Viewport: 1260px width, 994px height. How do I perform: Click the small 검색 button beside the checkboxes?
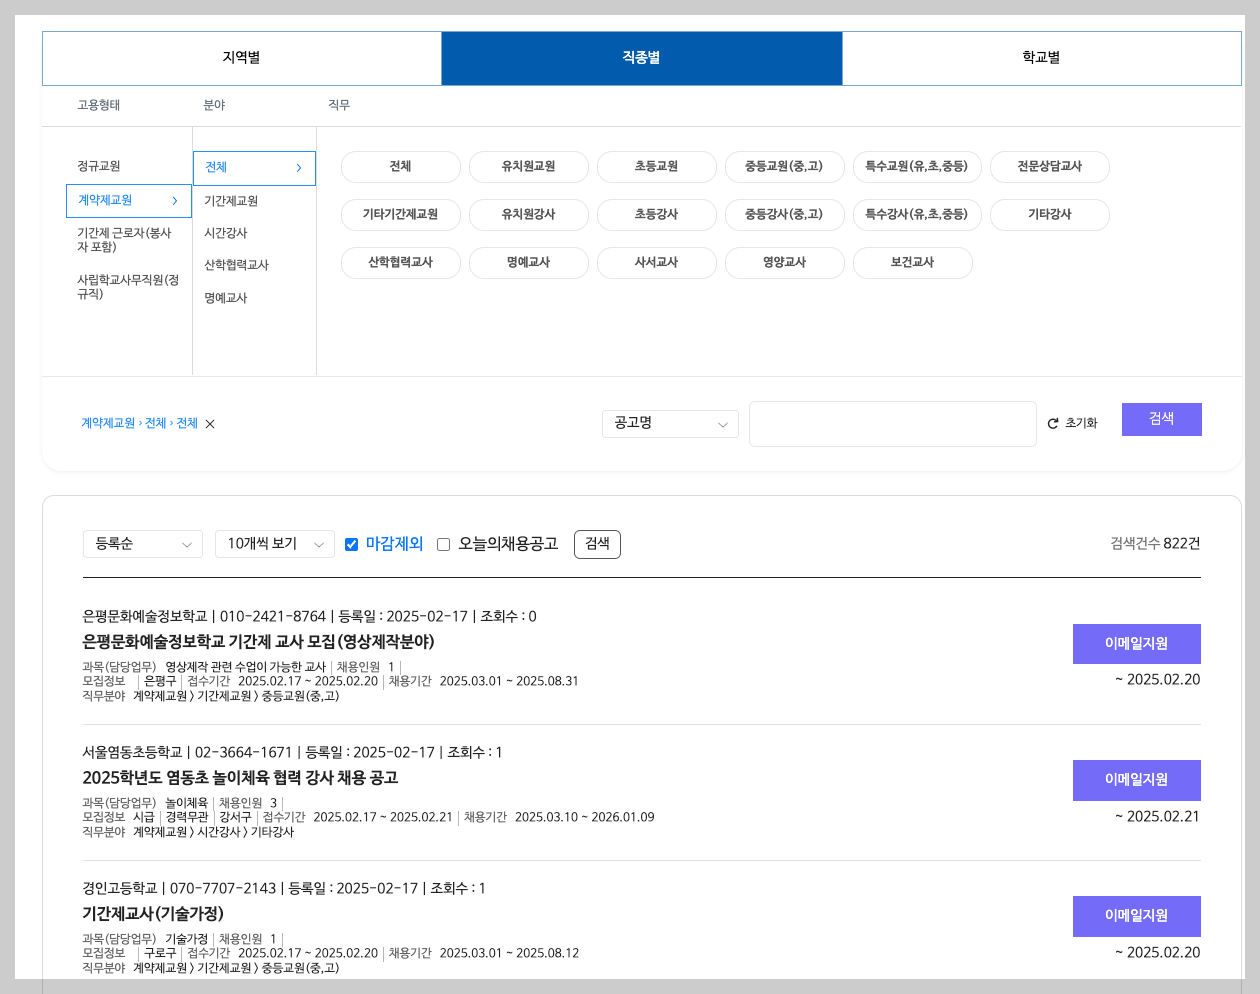pyautogui.click(x=597, y=544)
